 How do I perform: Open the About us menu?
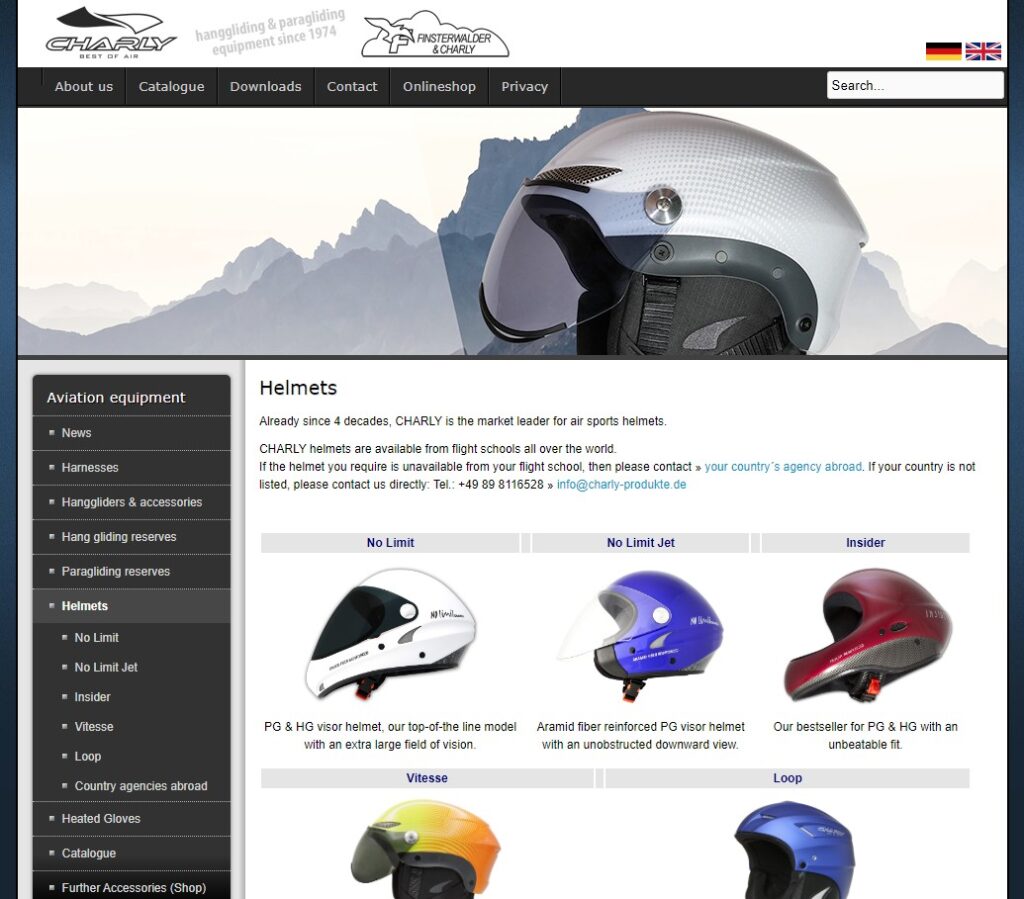click(84, 86)
